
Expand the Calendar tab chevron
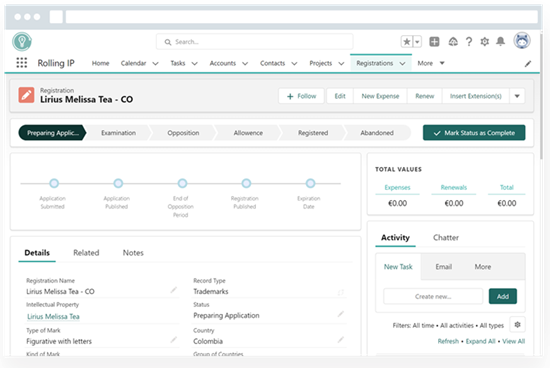point(155,63)
